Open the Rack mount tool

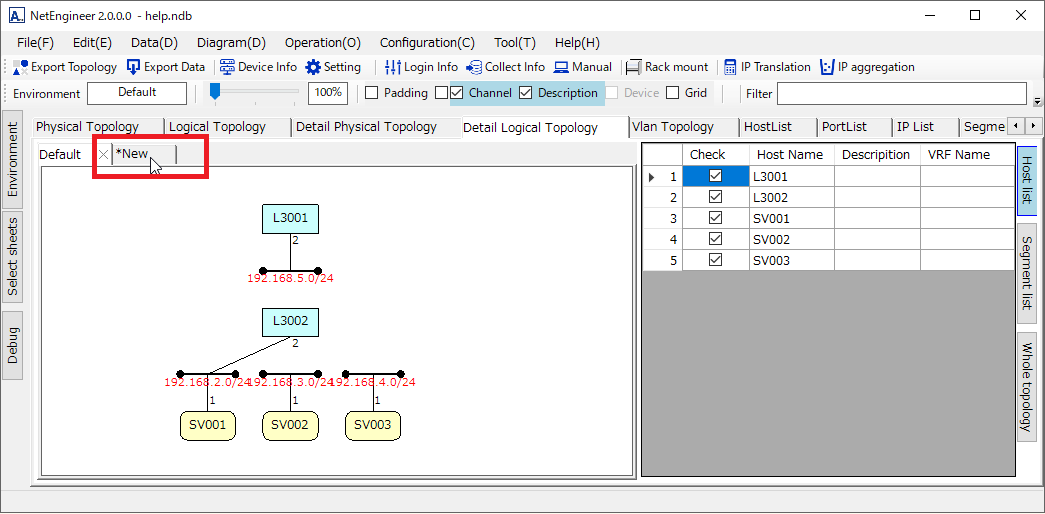coord(633,67)
